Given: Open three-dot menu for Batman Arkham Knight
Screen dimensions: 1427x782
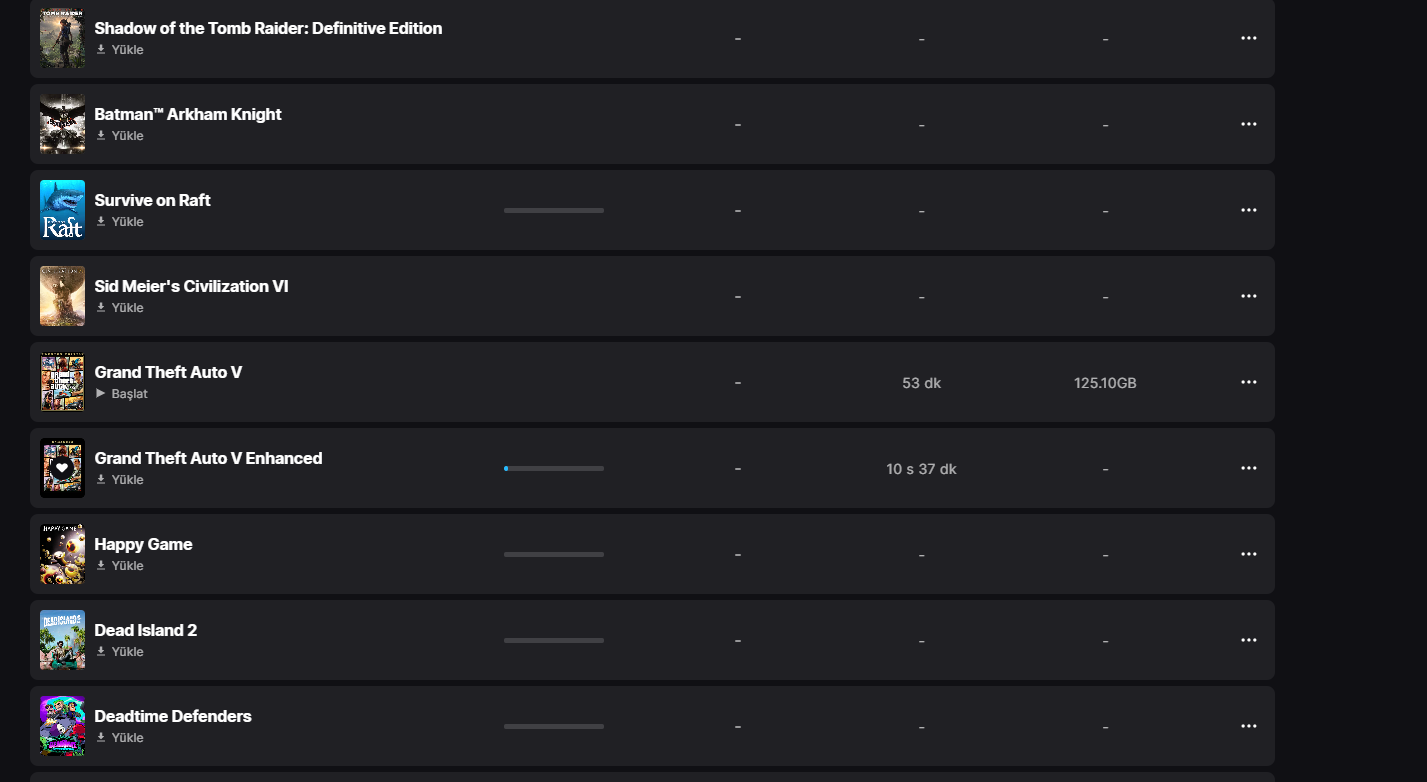Looking at the screenshot, I should [1248, 124].
